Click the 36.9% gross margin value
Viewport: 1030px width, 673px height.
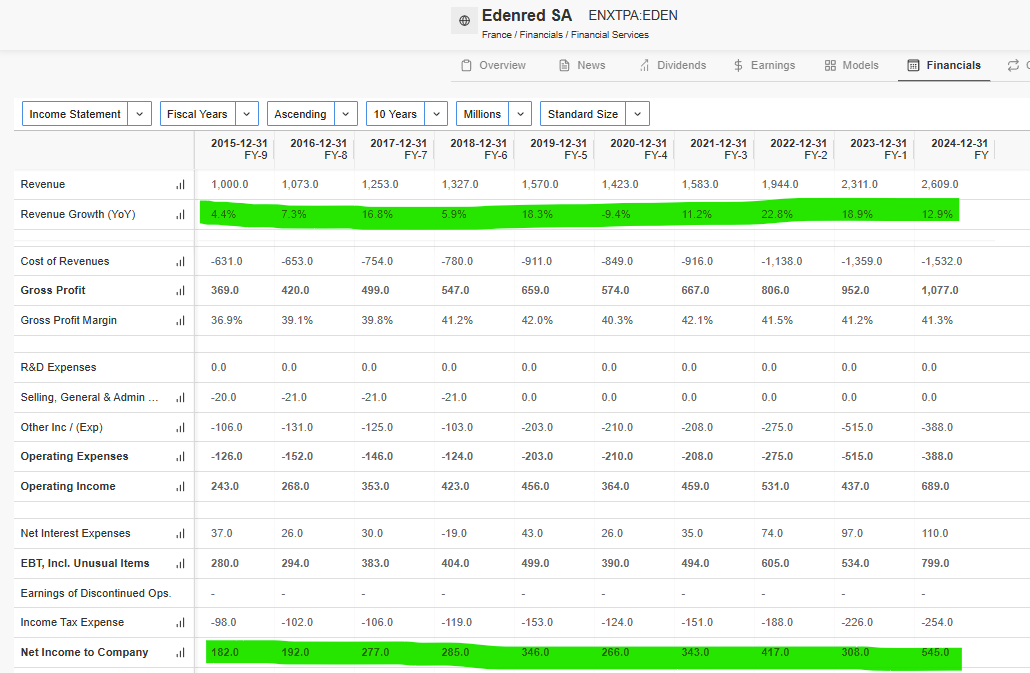pos(227,320)
